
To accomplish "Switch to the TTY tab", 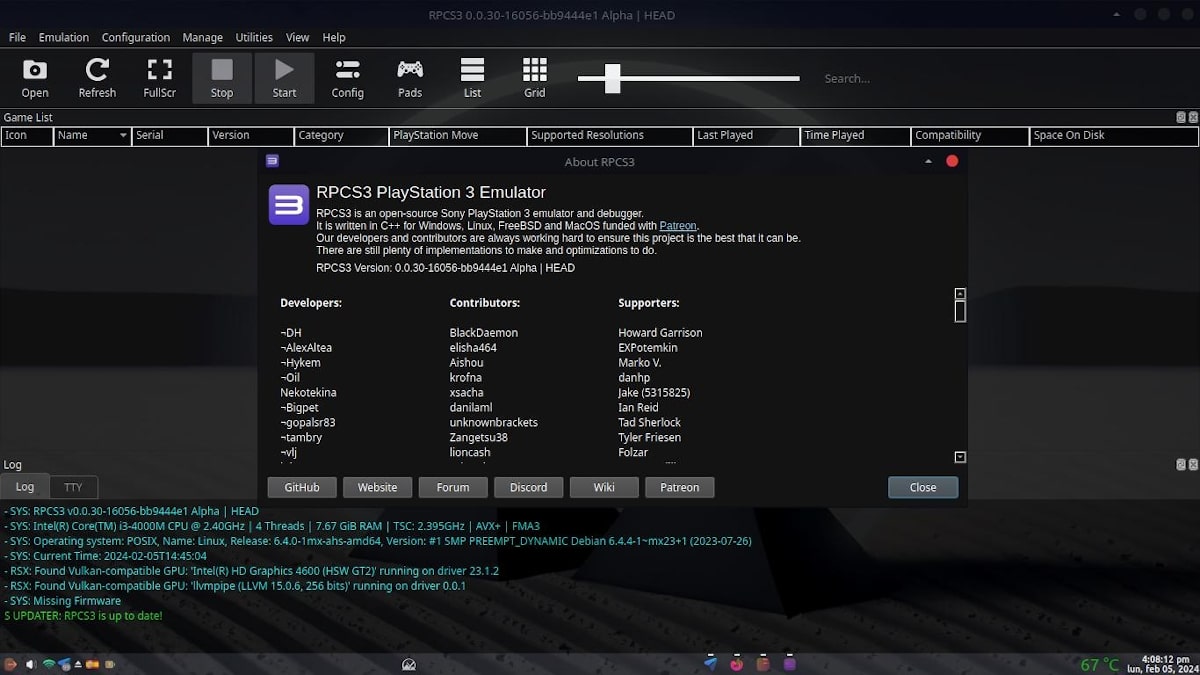I will [x=73, y=487].
